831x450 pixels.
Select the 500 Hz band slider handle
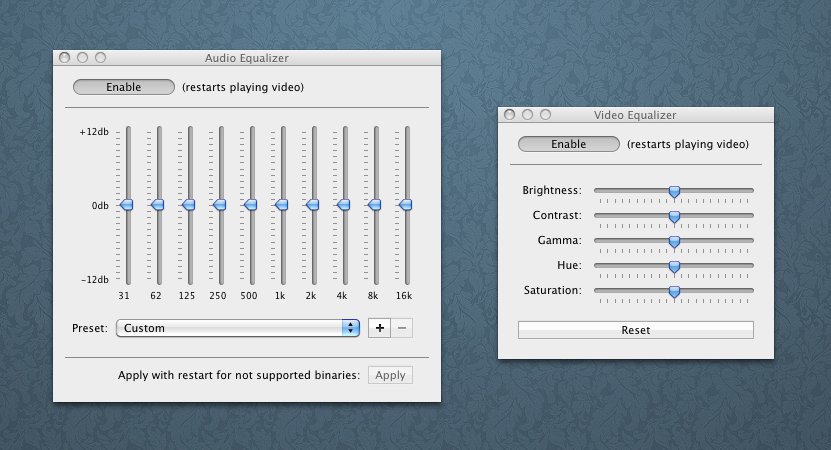(x=250, y=205)
